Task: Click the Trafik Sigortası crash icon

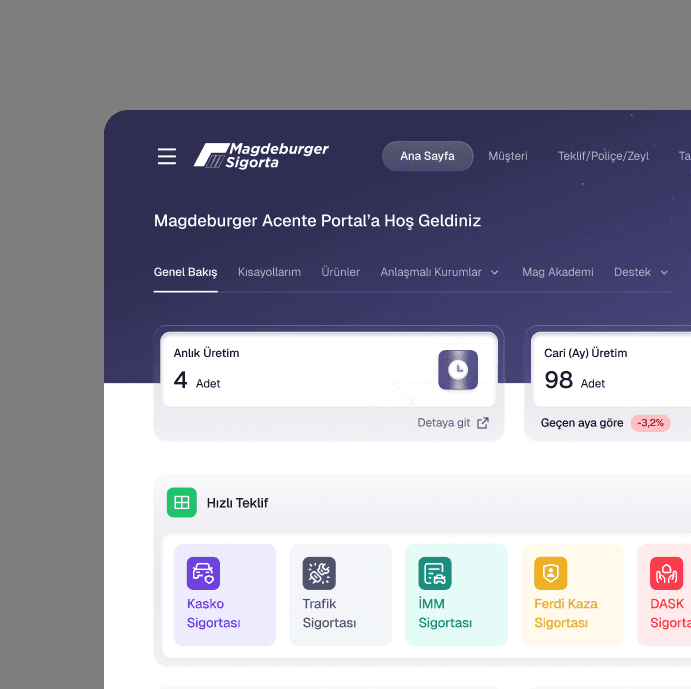Action: tap(319, 573)
